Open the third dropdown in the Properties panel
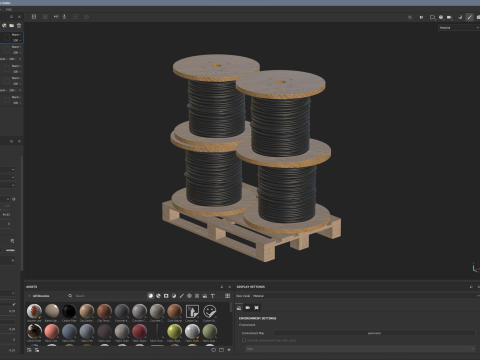The height and width of the screenshot is (360, 480). point(7,185)
